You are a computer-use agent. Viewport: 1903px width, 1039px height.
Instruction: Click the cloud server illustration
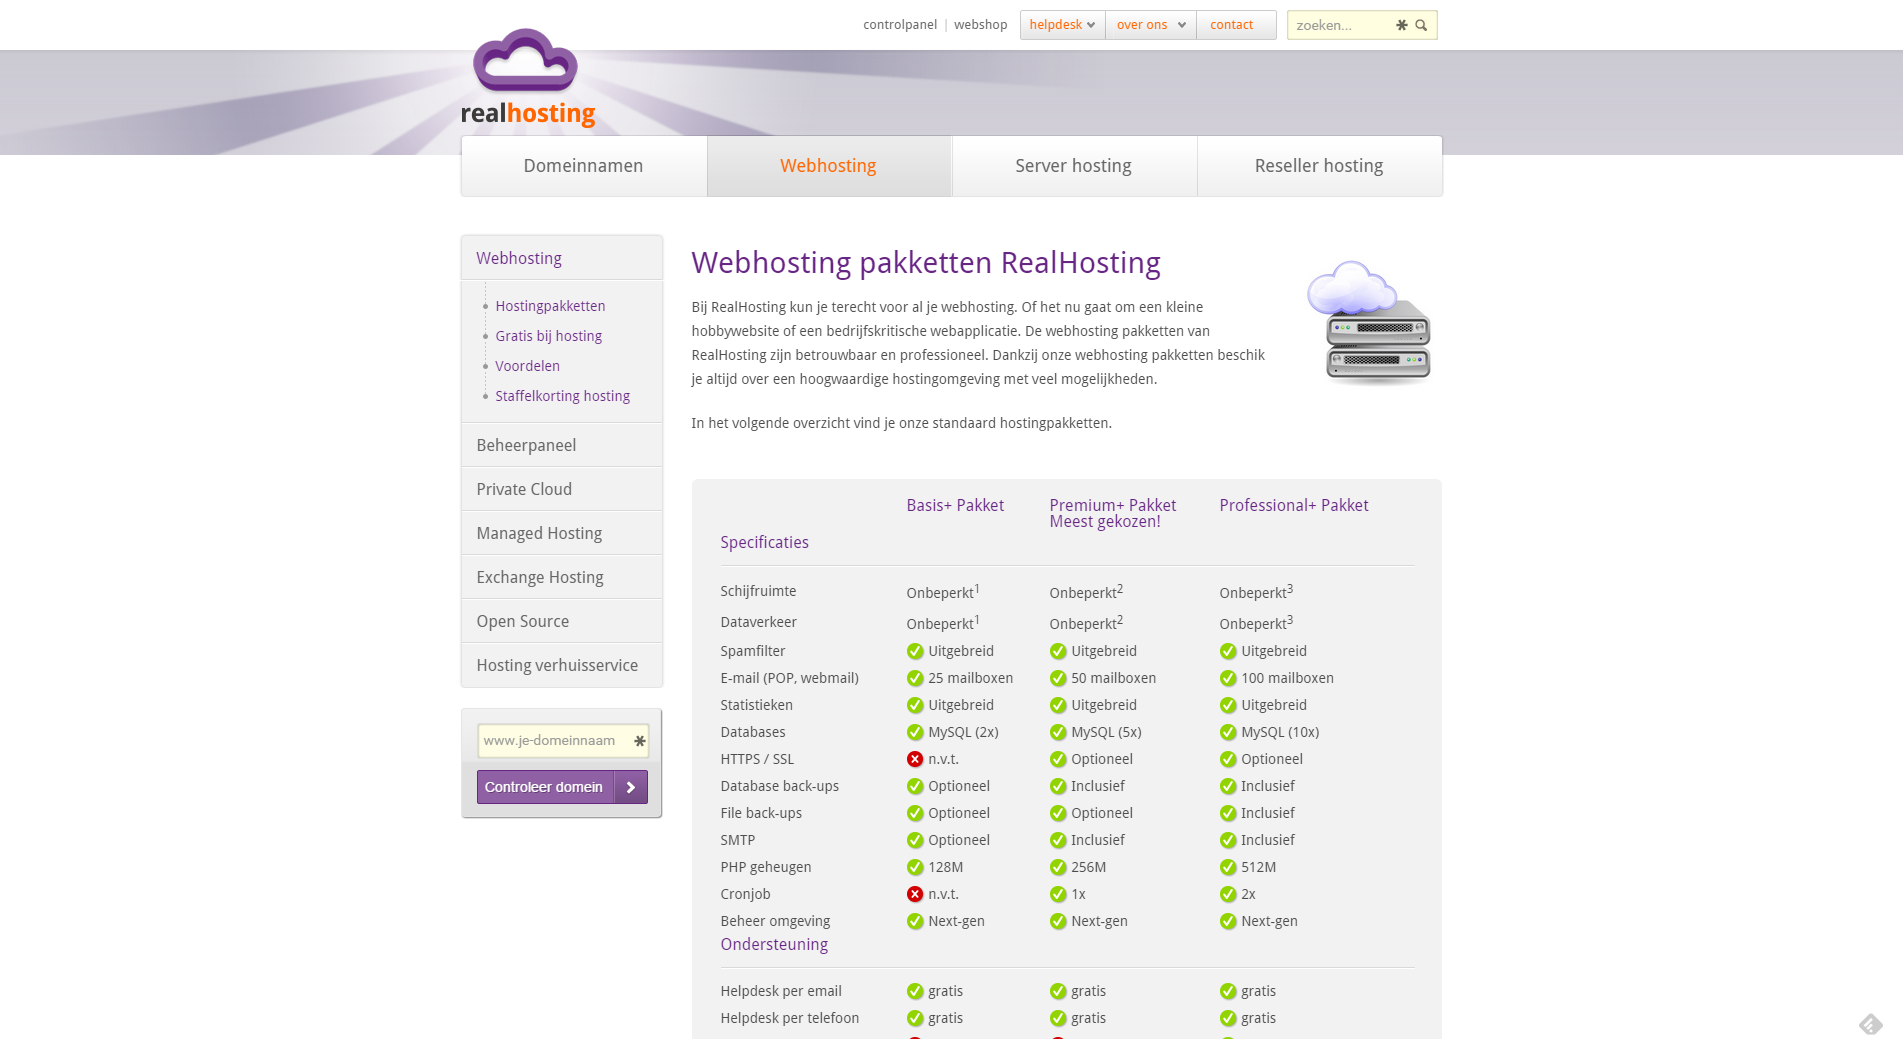[1368, 322]
